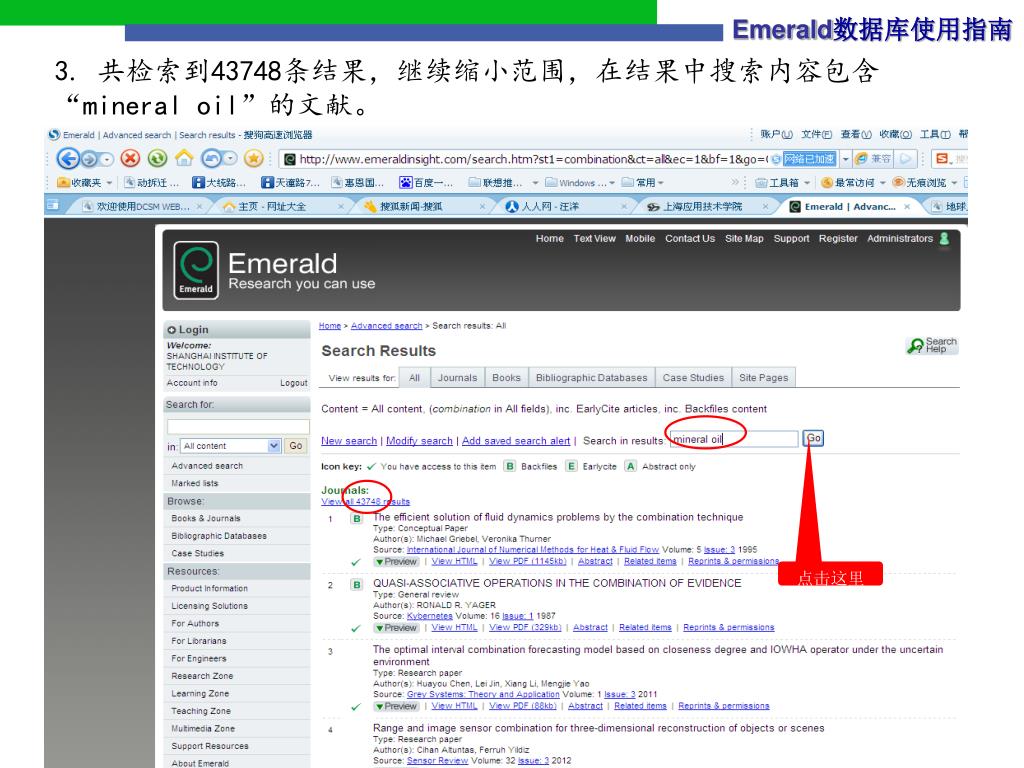This screenshot has height=768, width=1024.
Task: Click the Backfiles B icon key
Action: tap(509, 466)
